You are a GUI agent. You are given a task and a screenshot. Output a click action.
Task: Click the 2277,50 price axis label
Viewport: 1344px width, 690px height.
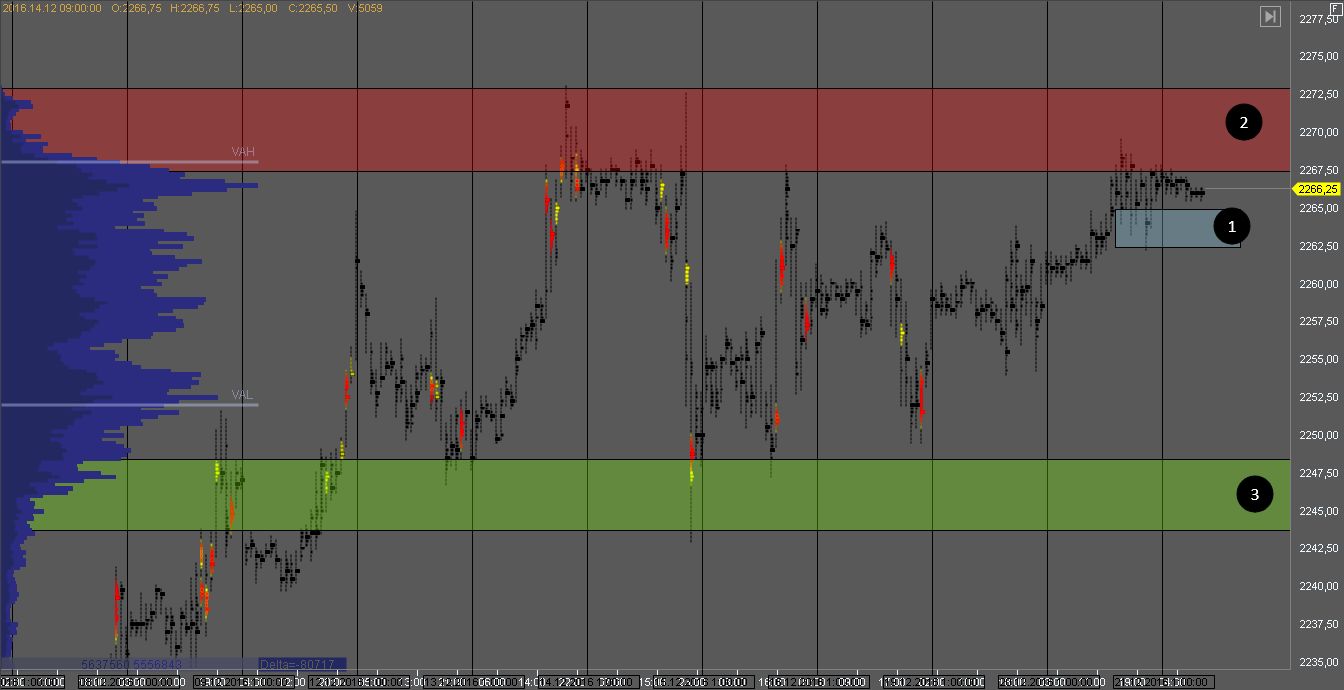tap(1319, 19)
